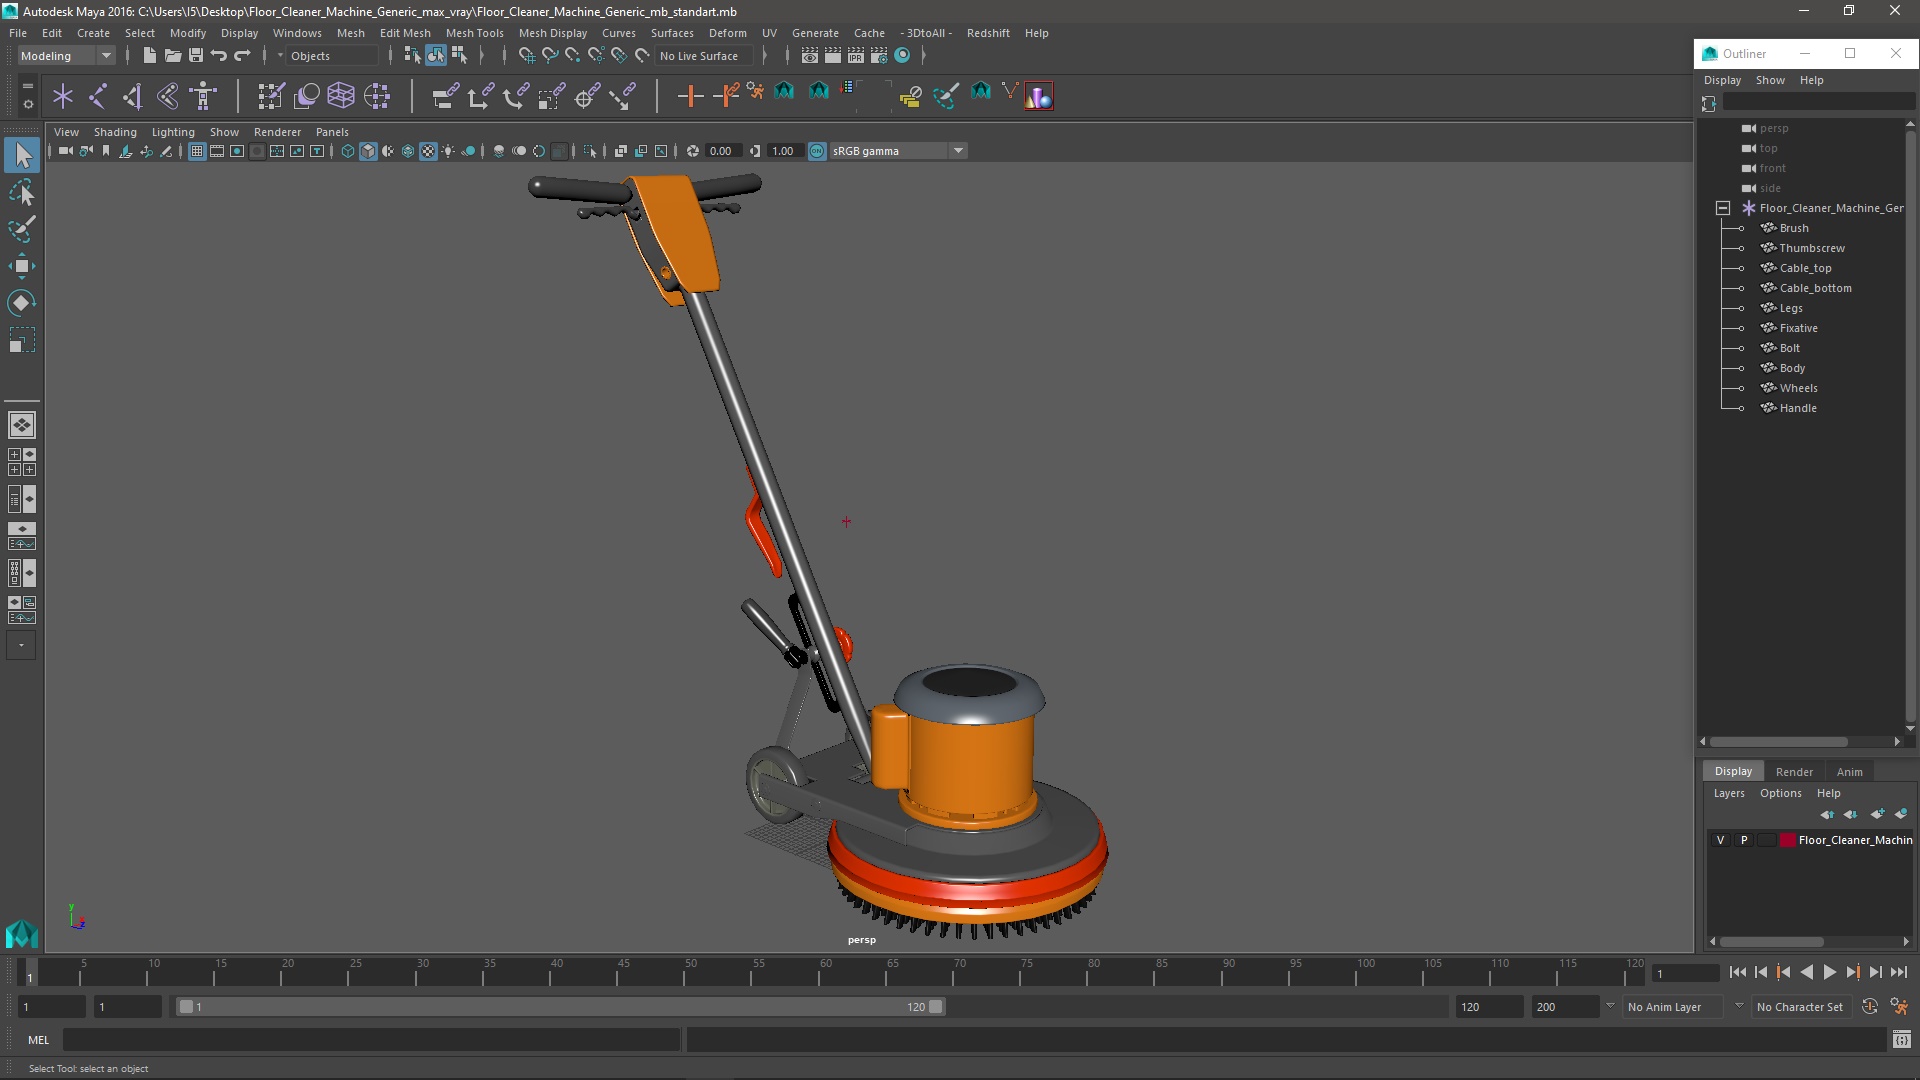
Task: Go to start of playback range
Action: coord(1737,972)
